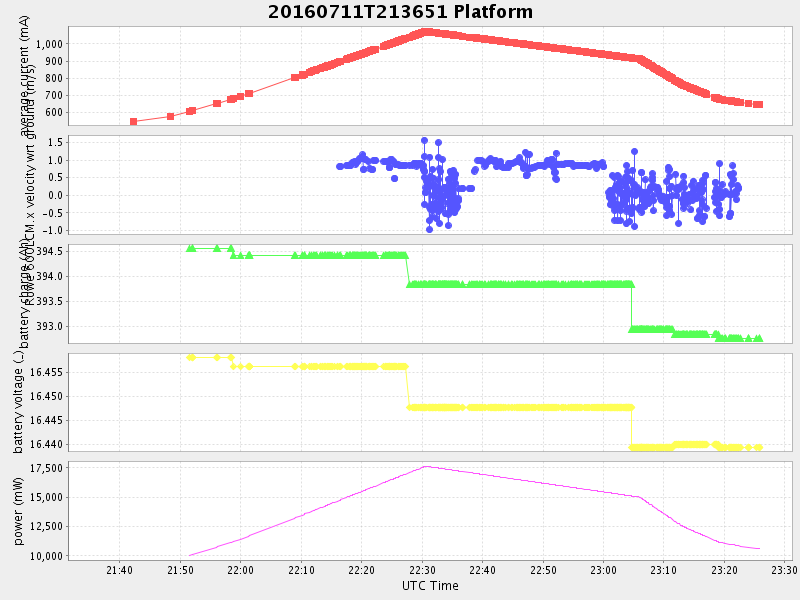
Task: Click the '17,500' power axis tick label
Action: tap(42, 468)
